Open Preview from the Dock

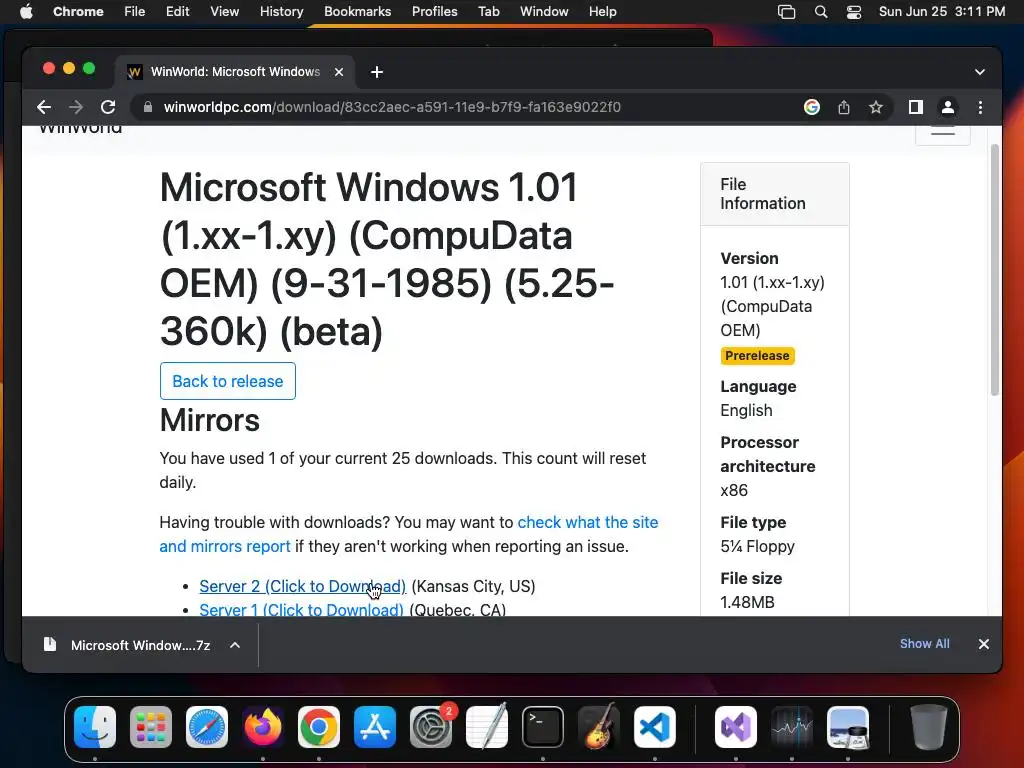tap(848, 727)
